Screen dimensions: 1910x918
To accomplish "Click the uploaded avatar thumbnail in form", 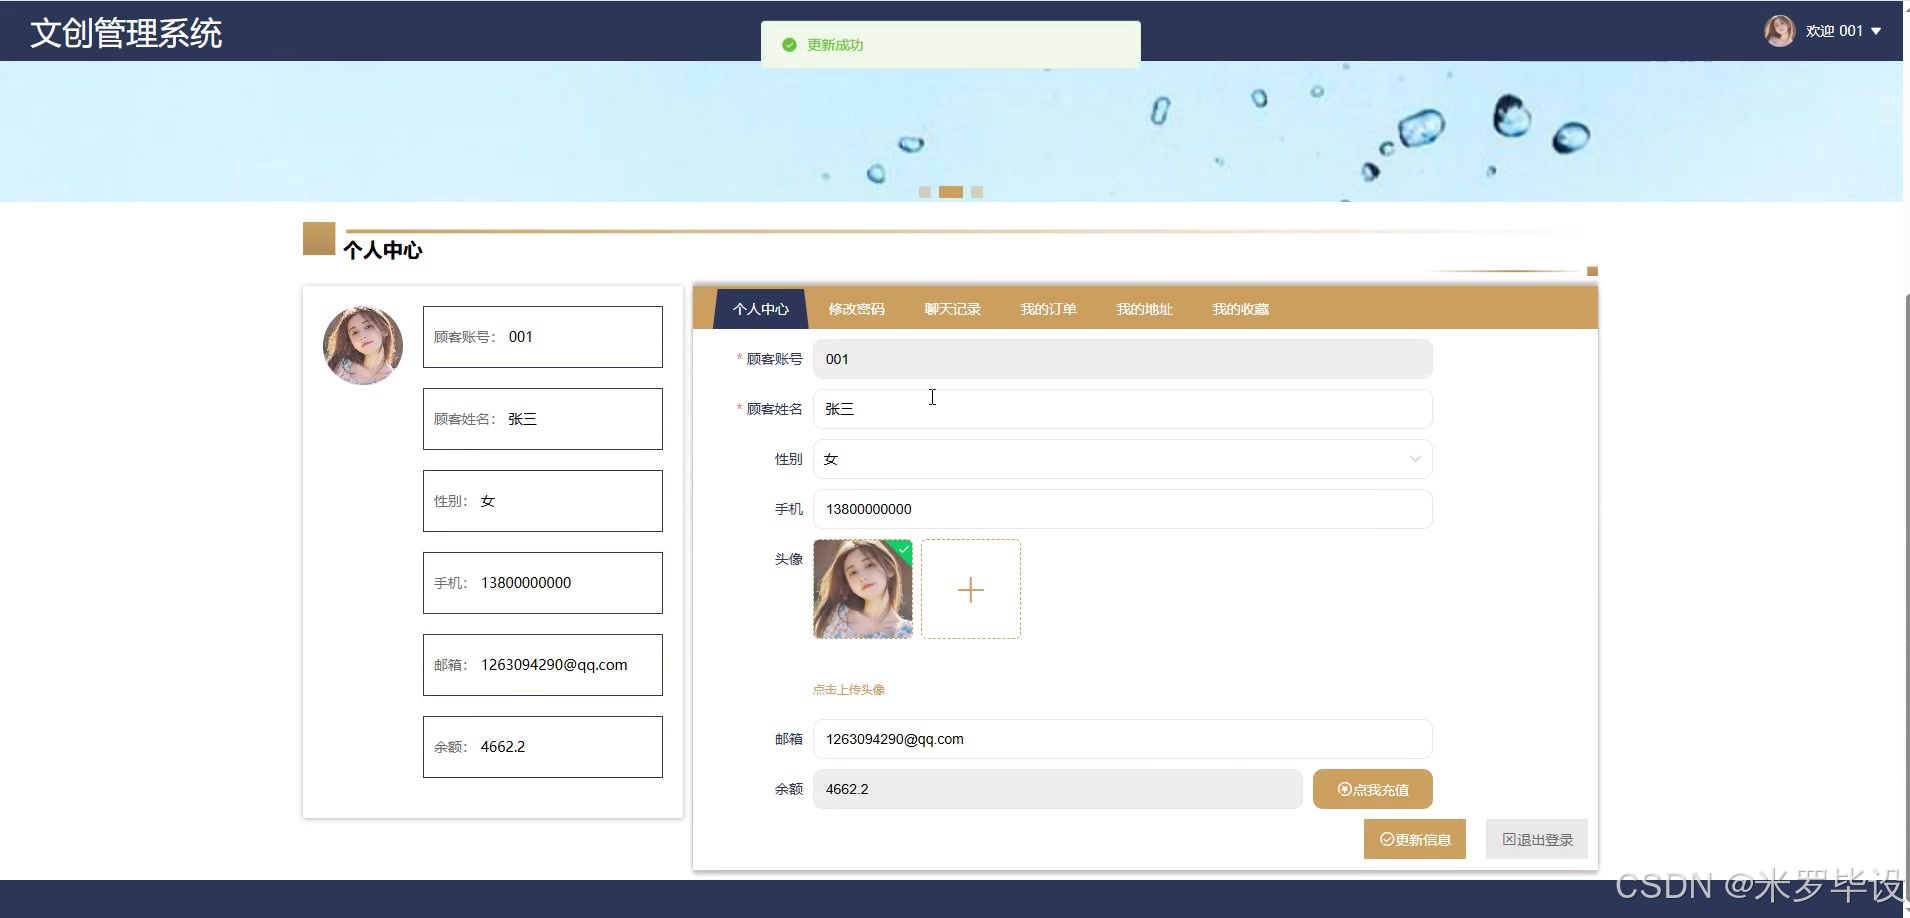I will (x=862, y=589).
